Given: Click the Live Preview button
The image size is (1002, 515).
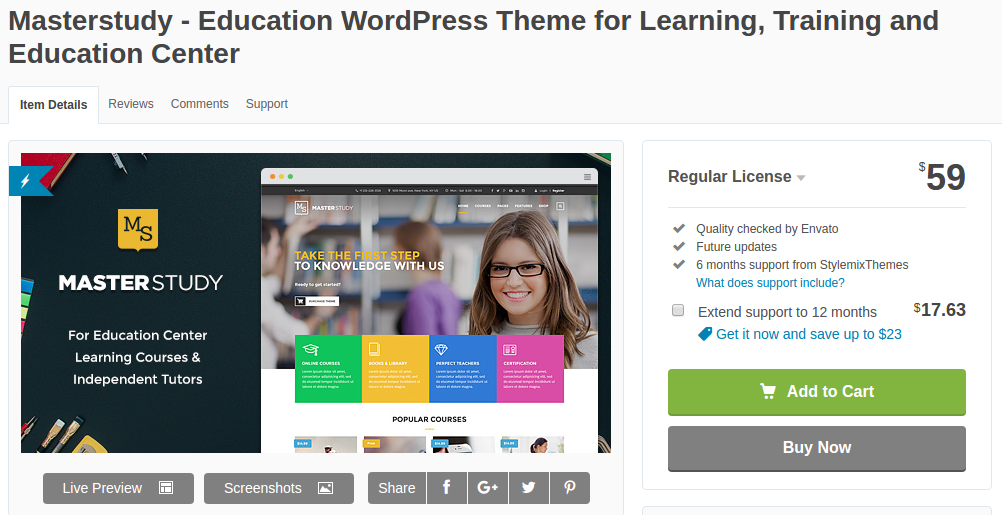Looking at the screenshot, I should [118, 488].
